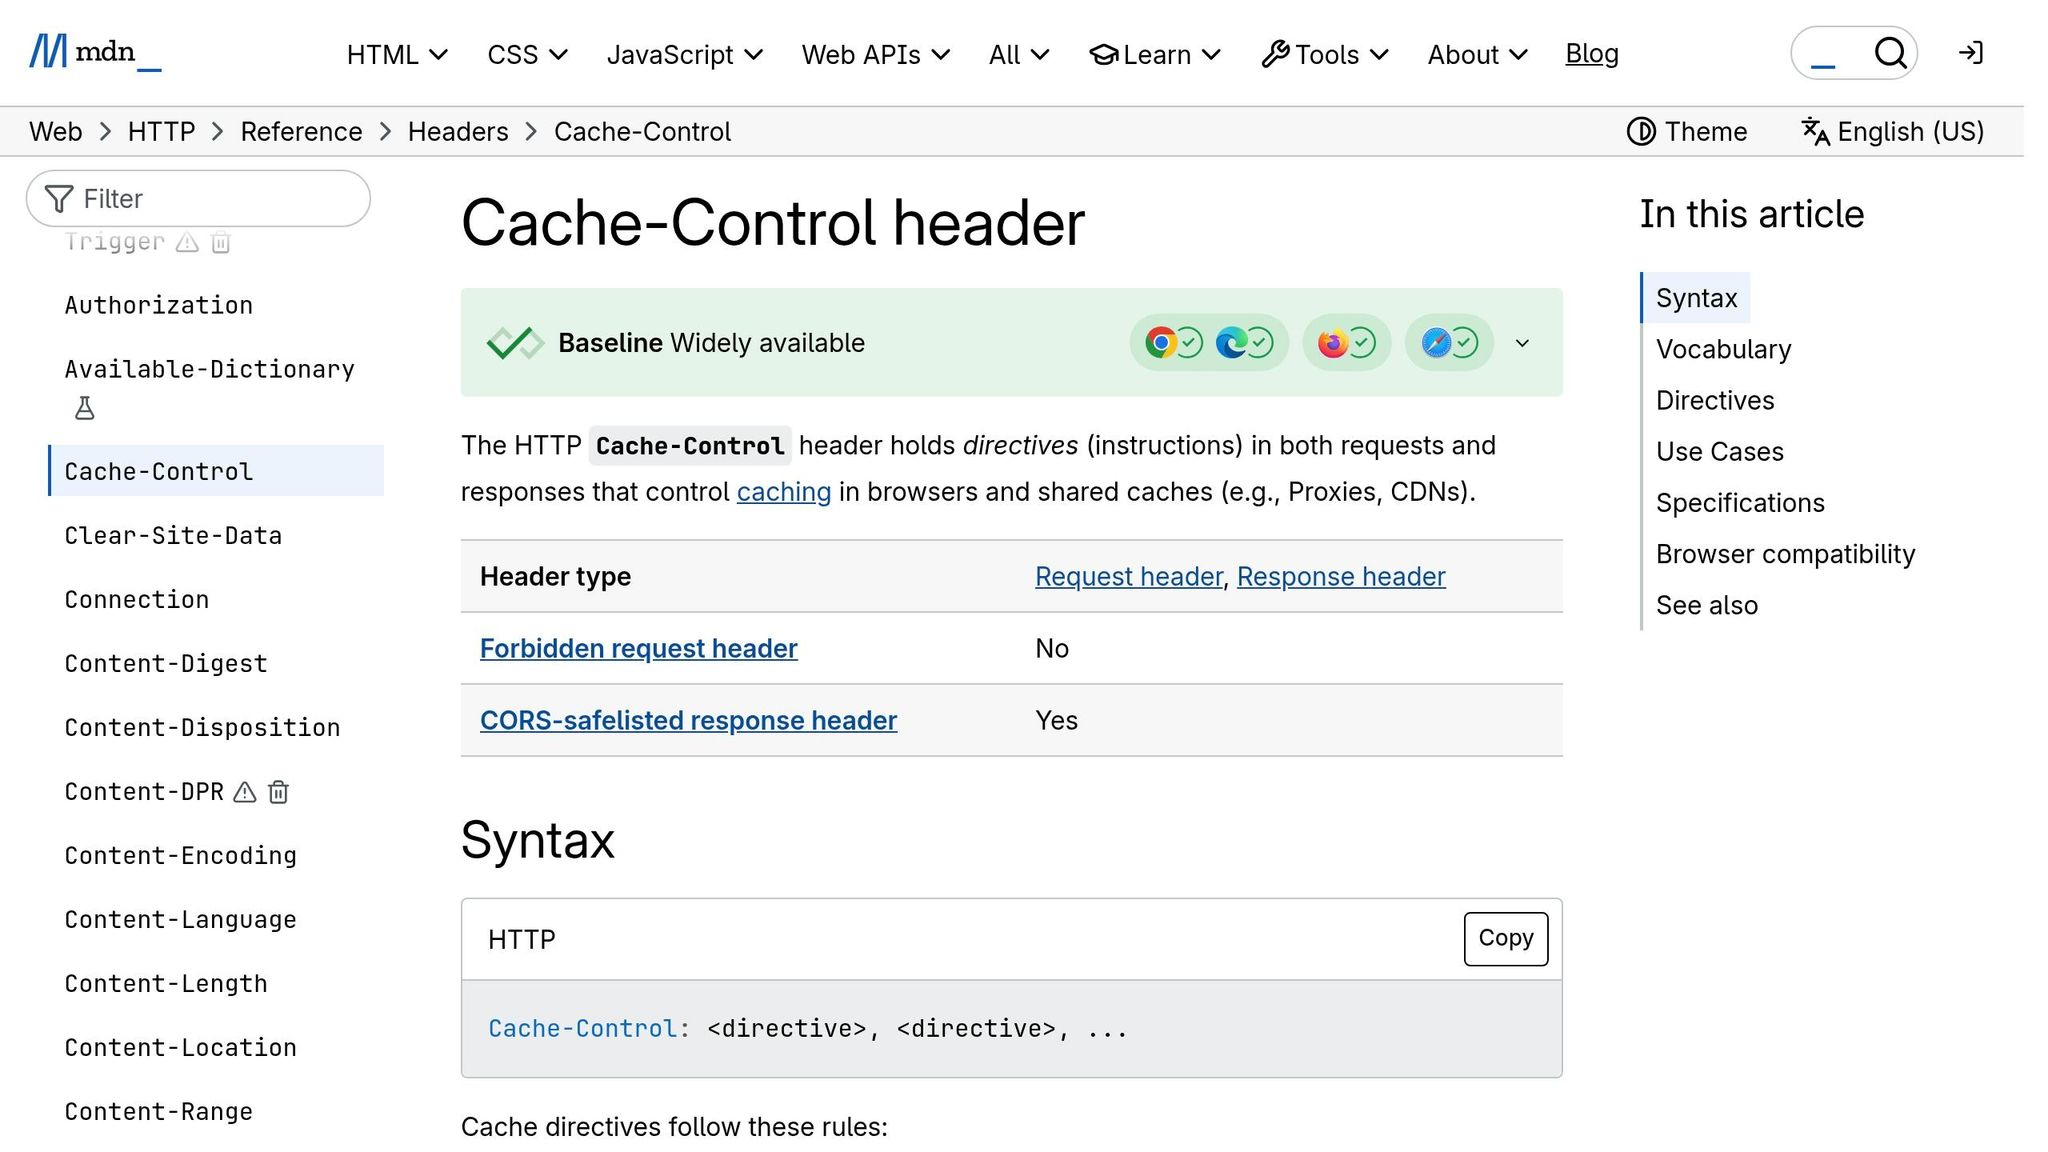2048x1152 pixels.
Task: Click the language translate icon
Action: (x=1815, y=131)
